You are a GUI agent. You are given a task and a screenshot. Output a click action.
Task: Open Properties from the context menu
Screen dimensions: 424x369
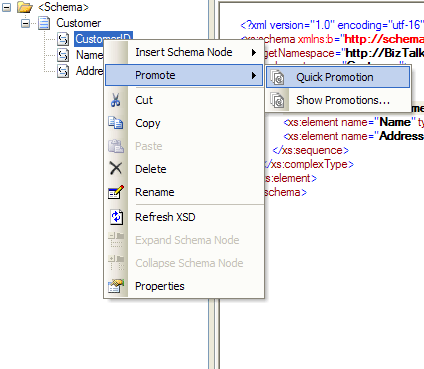pyautogui.click(x=184, y=286)
